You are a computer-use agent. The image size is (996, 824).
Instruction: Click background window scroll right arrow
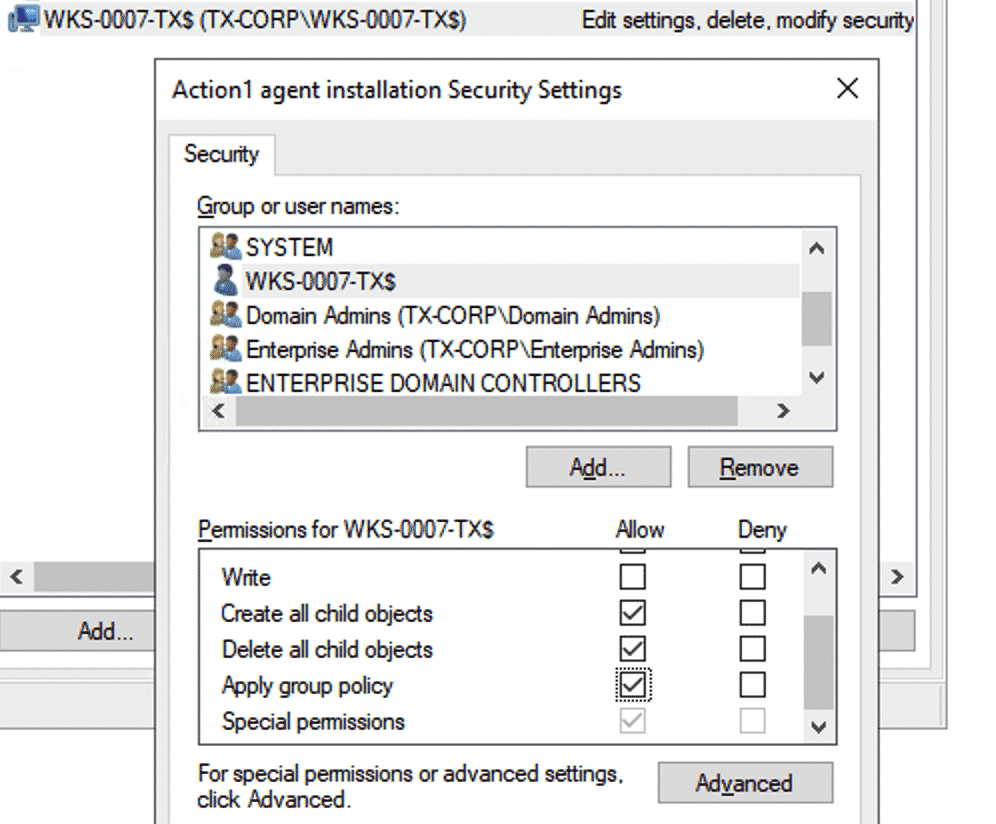[897, 576]
